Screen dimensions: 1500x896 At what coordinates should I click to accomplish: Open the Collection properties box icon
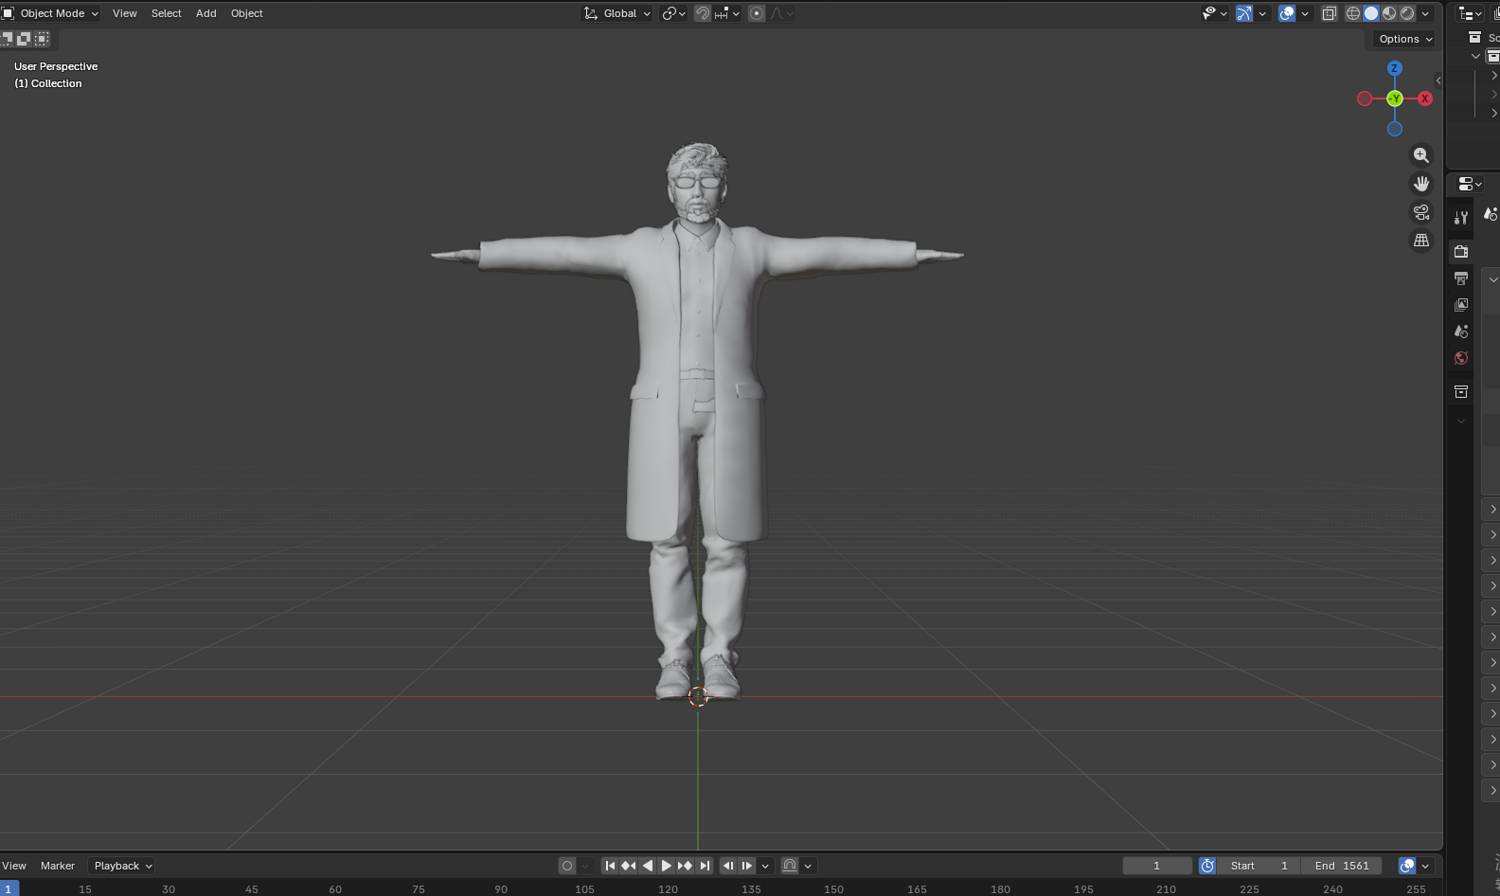(x=1461, y=391)
